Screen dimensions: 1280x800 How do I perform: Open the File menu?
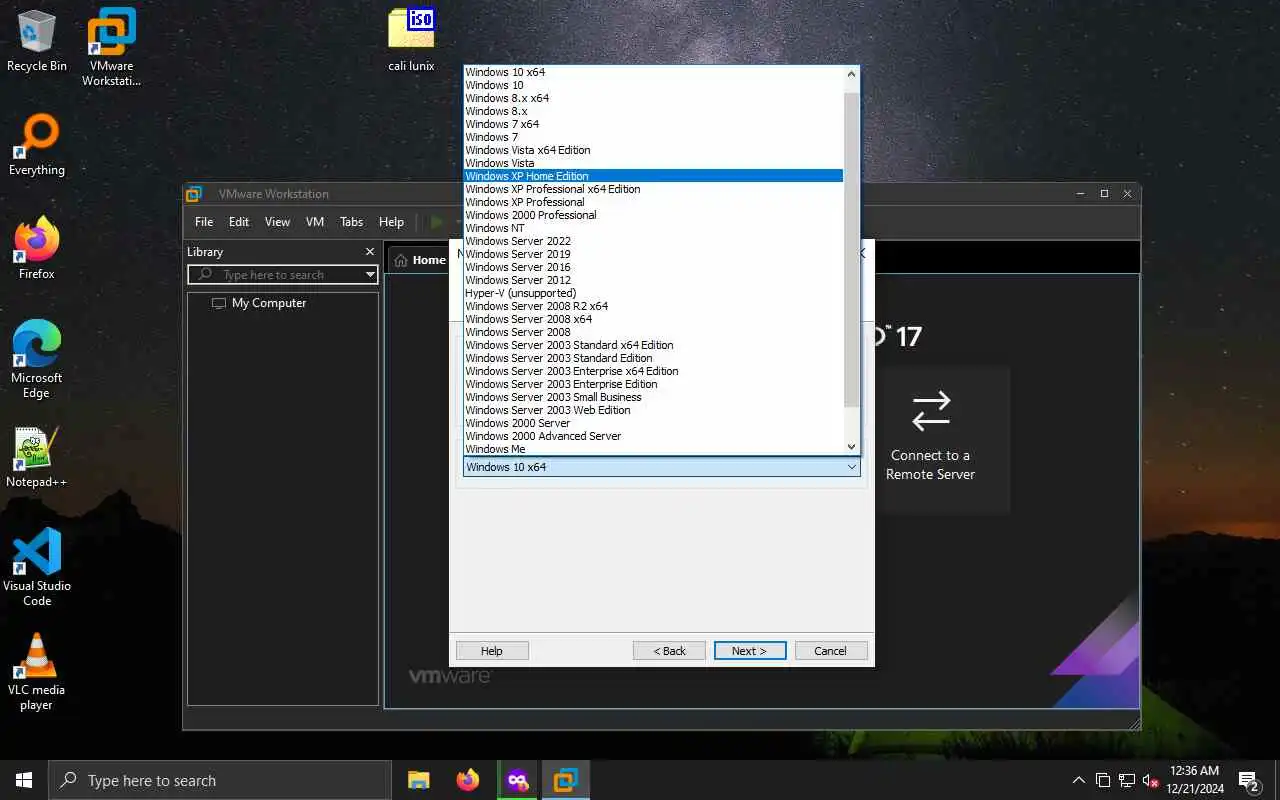click(x=204, y=222)
